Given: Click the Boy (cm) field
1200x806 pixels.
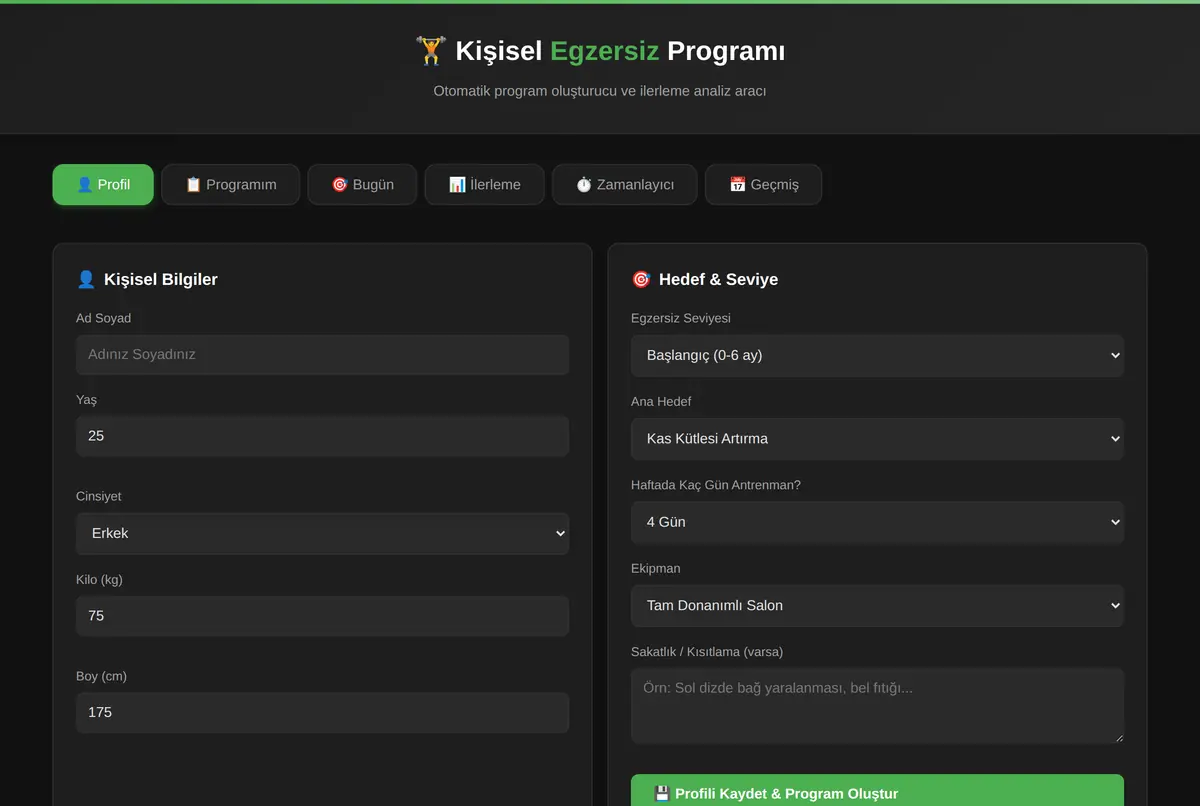Looking at the screenshot, I should tap(322, 712).
